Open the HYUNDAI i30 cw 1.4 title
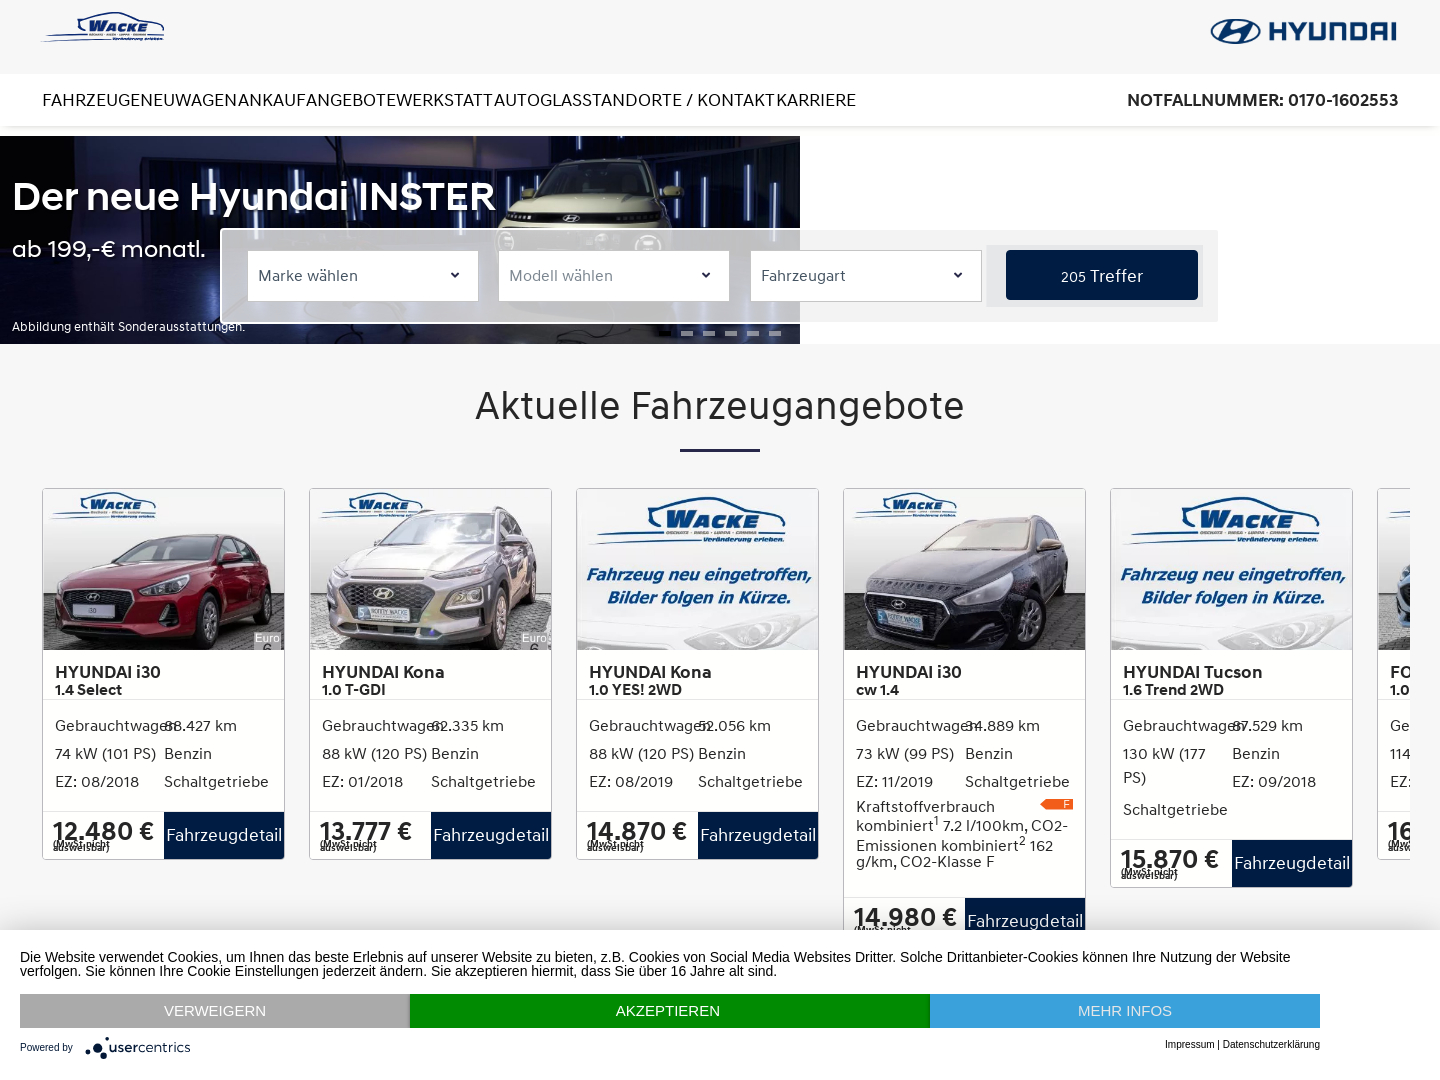The width and height of the screenshot is (1440, 1080). pyautogui.click(x=909, y=680)
